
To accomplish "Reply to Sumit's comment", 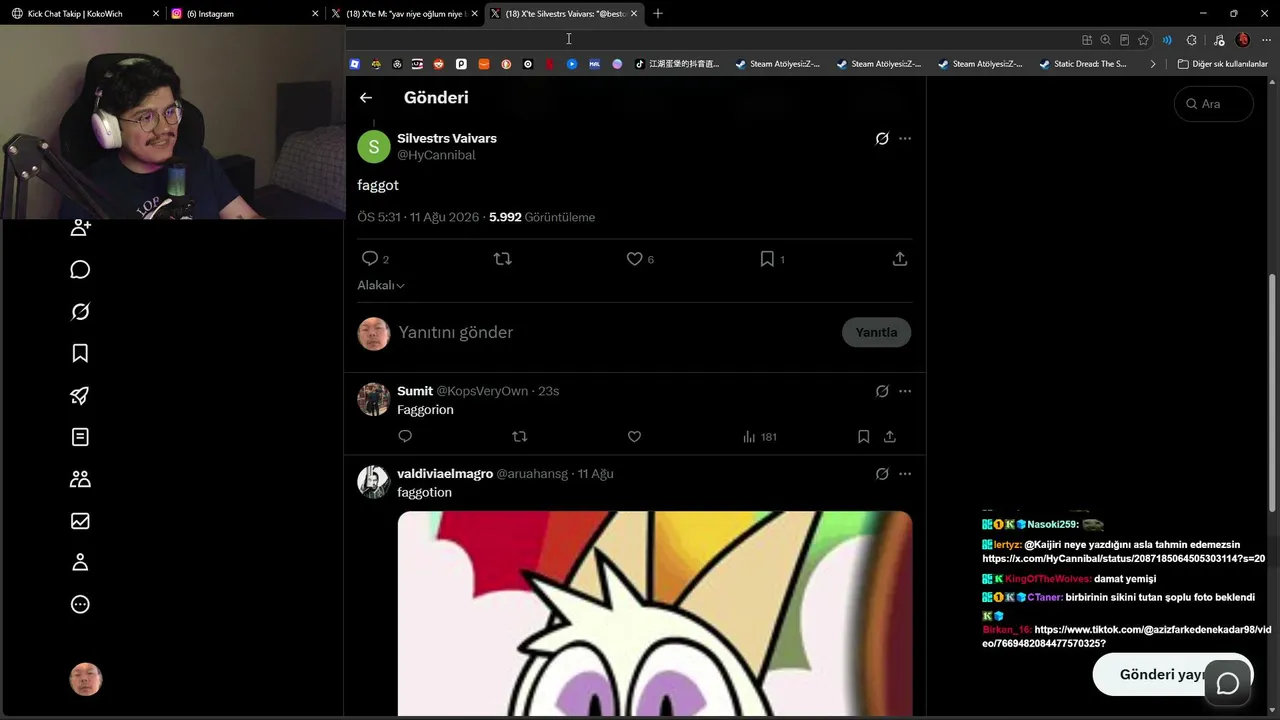I will 405,437.
